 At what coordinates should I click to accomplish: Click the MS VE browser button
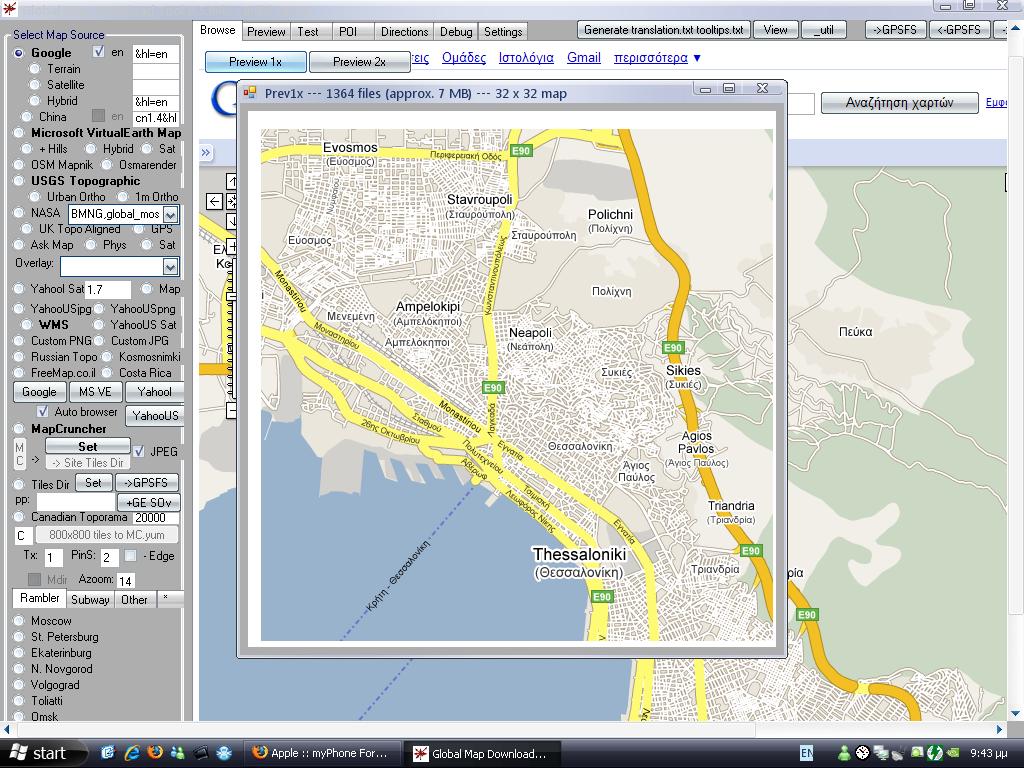tap(95, 392)
